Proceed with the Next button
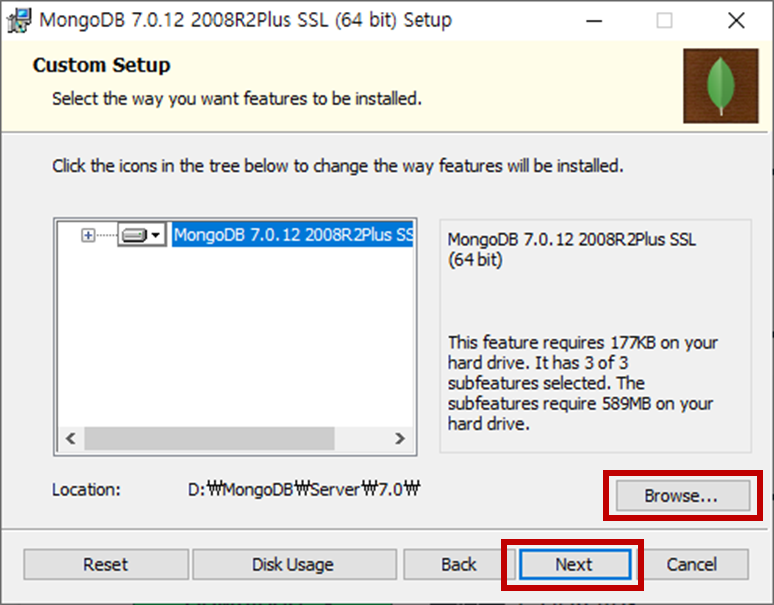 coord(575,564)
